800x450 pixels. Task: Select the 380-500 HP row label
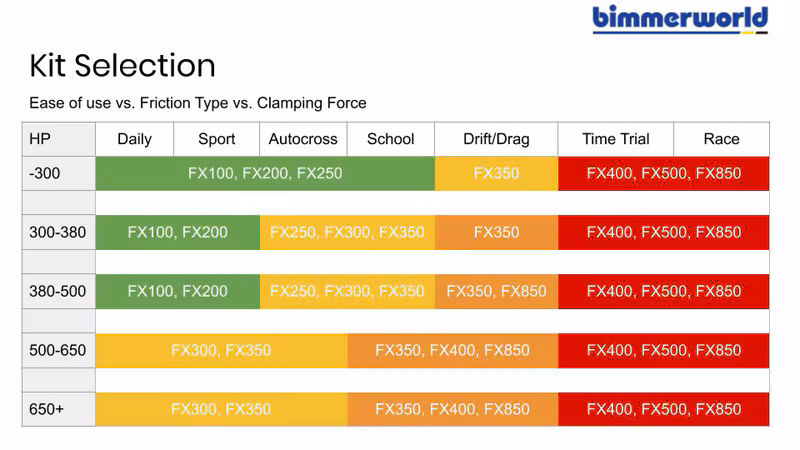[59, 291]
